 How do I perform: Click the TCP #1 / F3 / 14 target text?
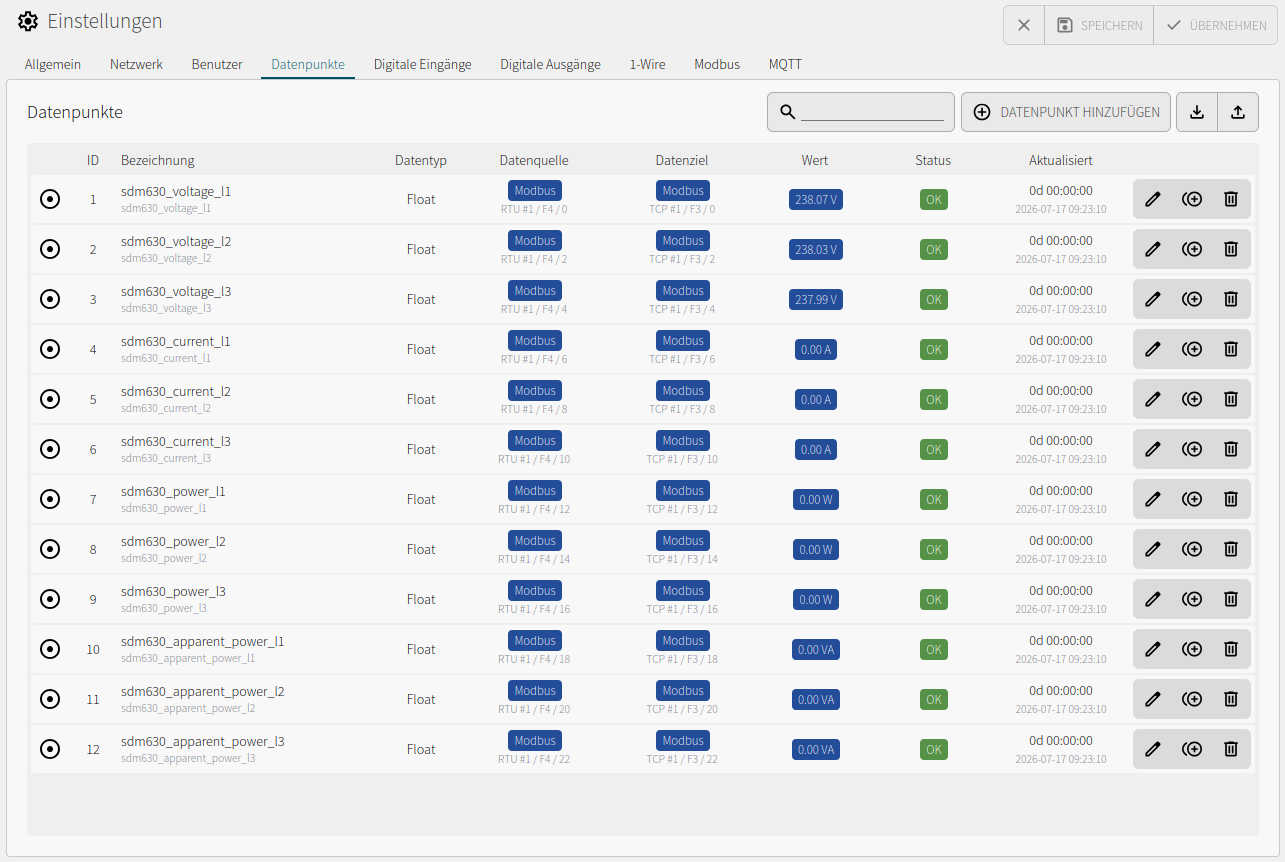point(682,559)
